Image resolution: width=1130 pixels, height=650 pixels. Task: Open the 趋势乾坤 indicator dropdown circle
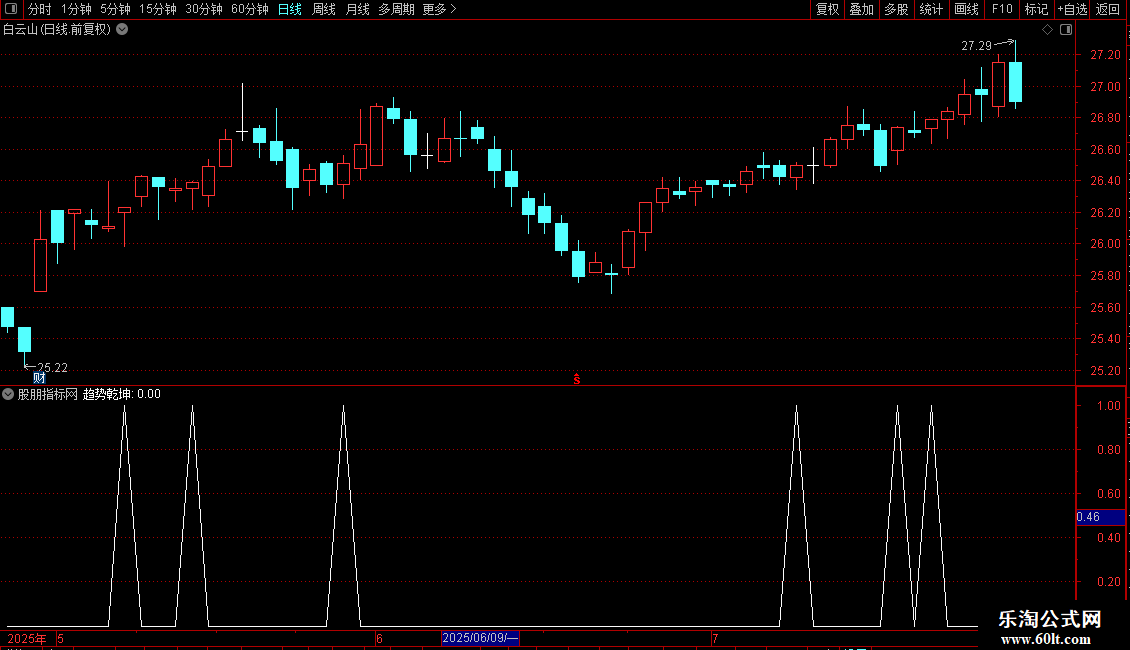click(x=8, y=394)
